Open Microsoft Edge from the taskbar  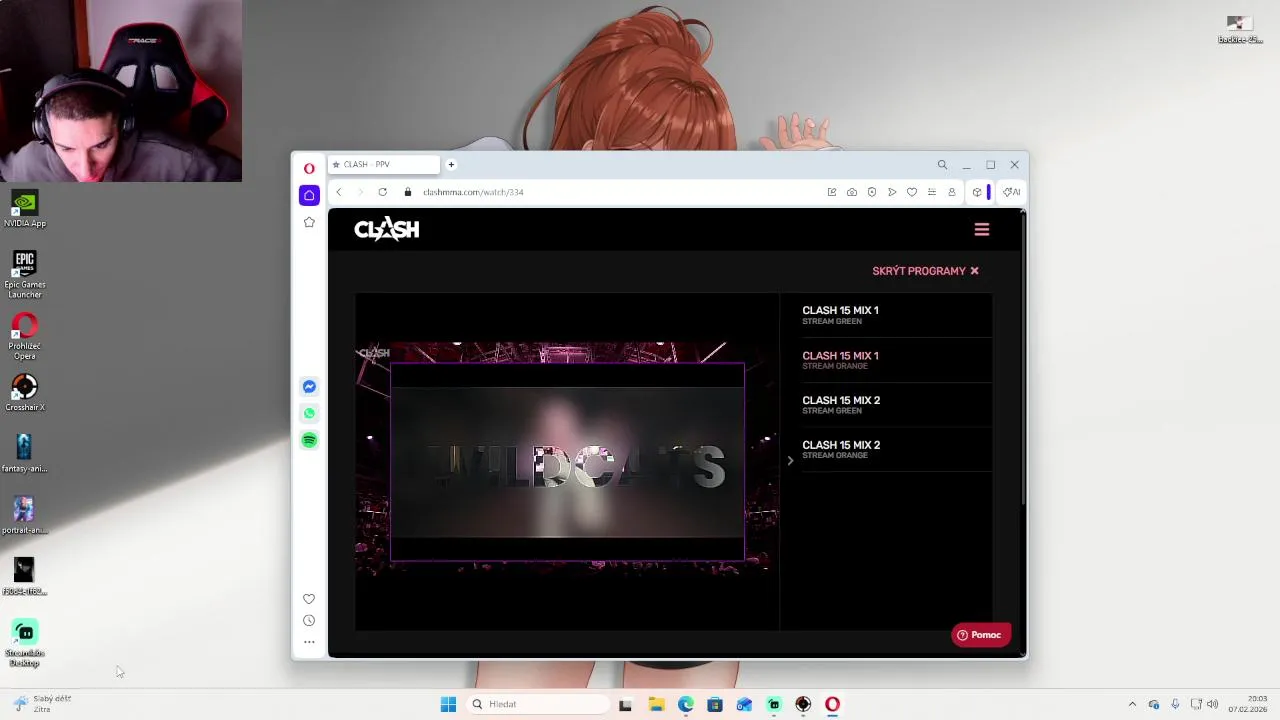pyautogui.click(x=685, y=704)
